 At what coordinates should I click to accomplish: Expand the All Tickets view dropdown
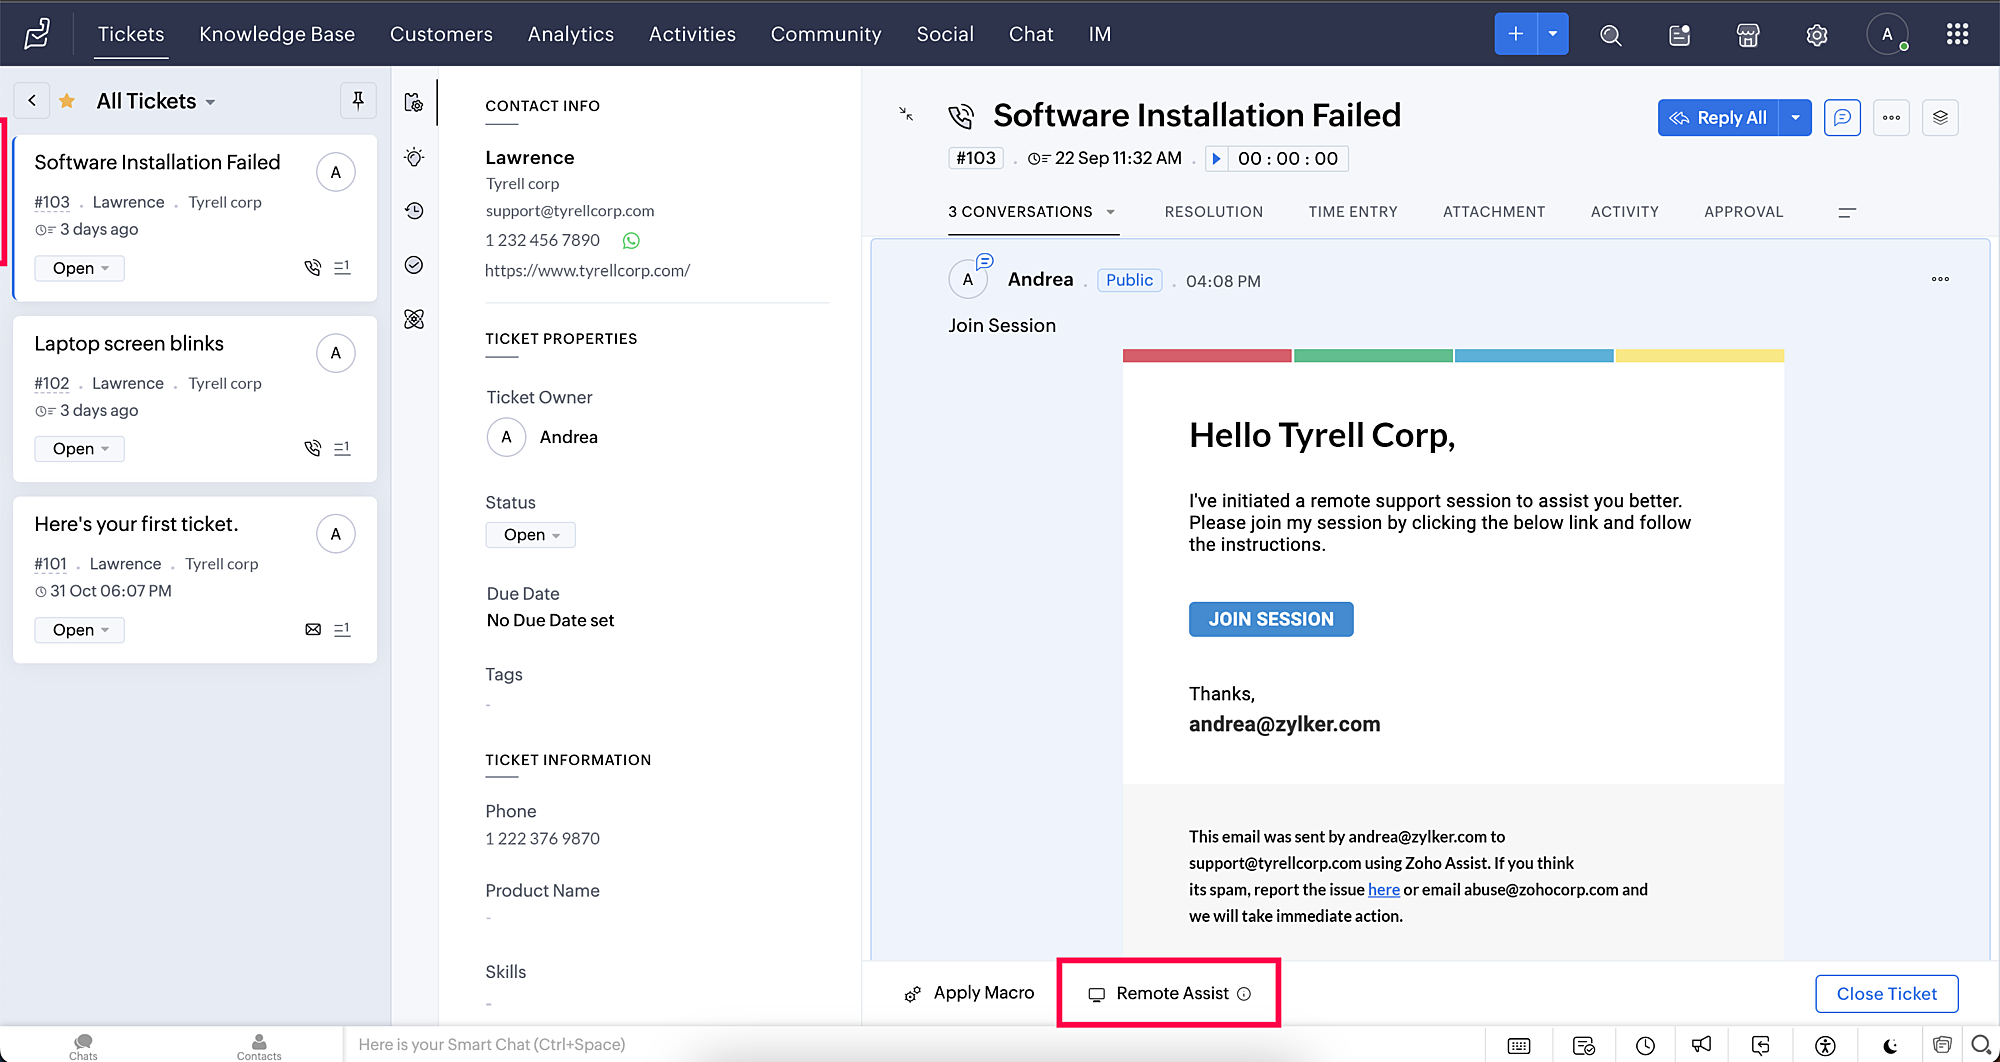(210, 102)
